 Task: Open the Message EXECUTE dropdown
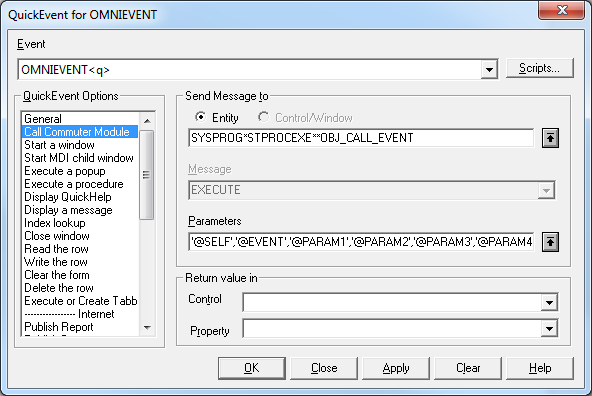tap(546, 190)
